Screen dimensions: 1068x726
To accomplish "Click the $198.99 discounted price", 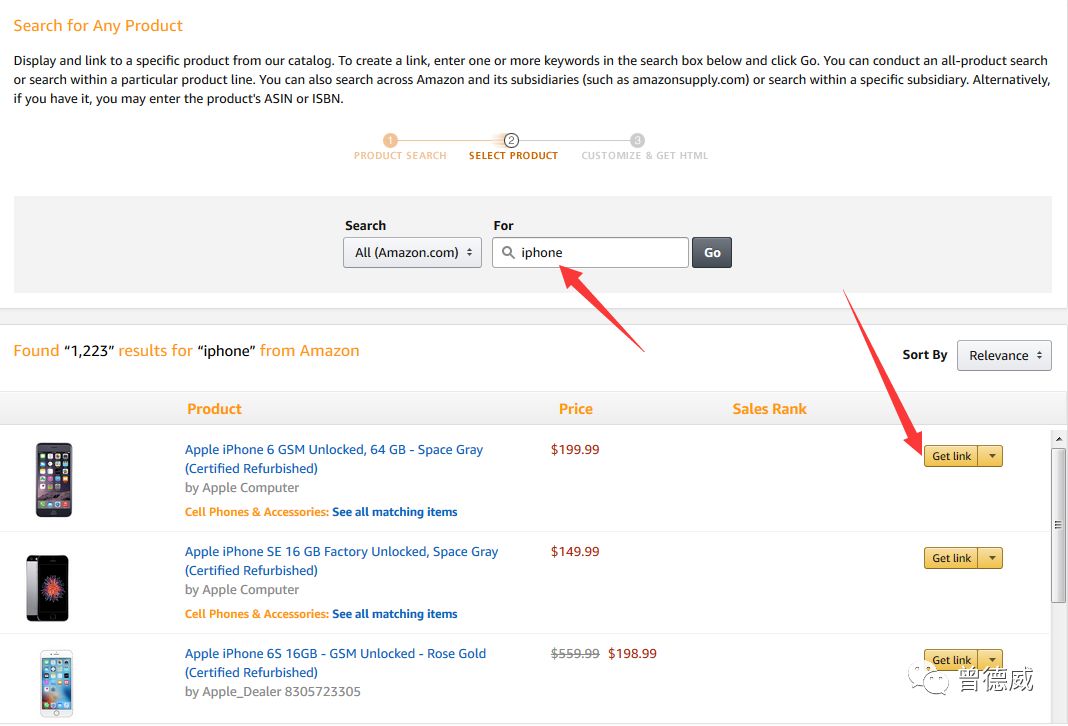I will point(632,654).
